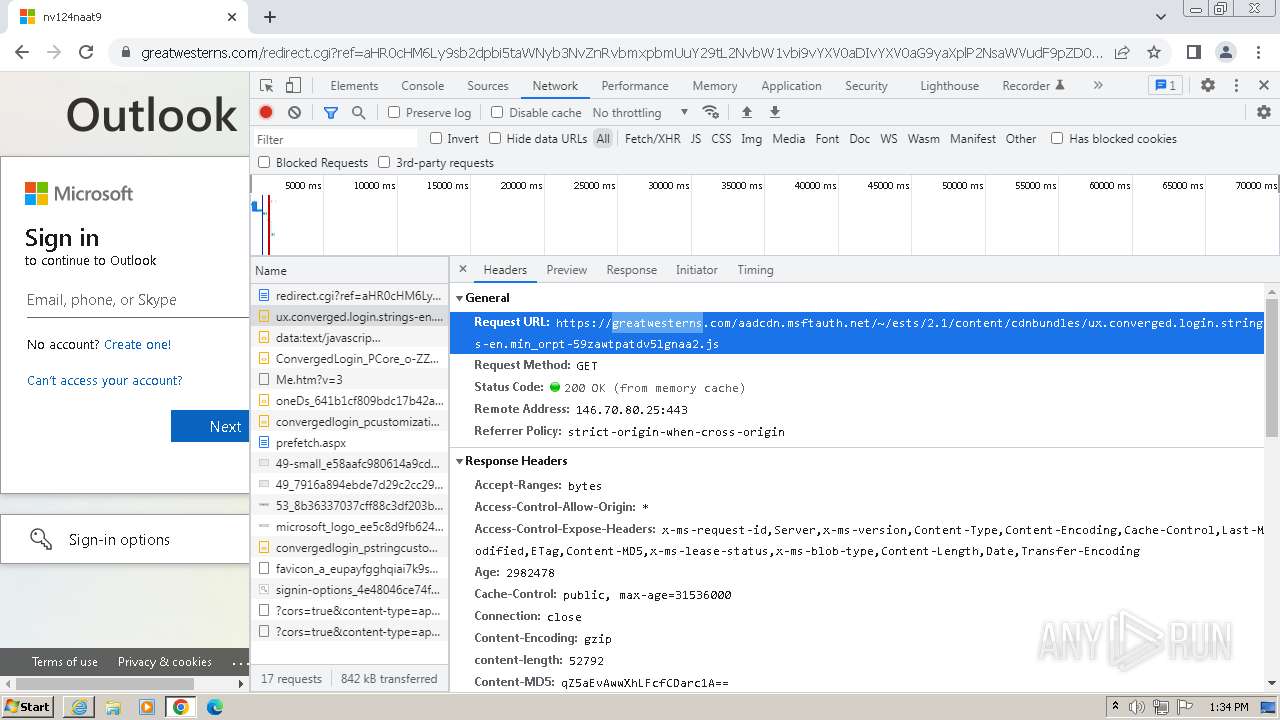Select prefetch.aspx request row
This screenshot has width=1280, height=720.
pyautogui.click(x=350, y=443)
